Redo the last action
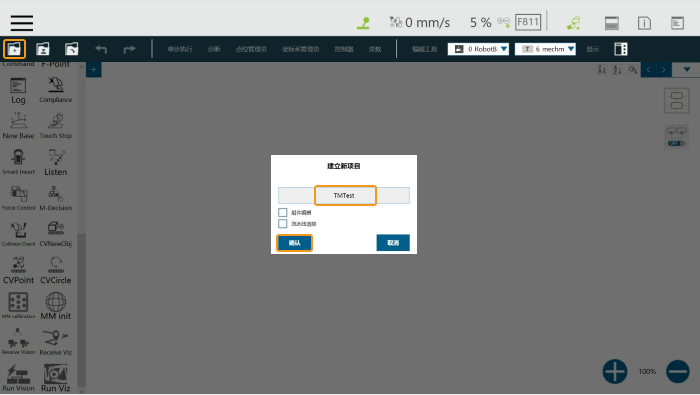700x395 pixels. click(129, 49)
